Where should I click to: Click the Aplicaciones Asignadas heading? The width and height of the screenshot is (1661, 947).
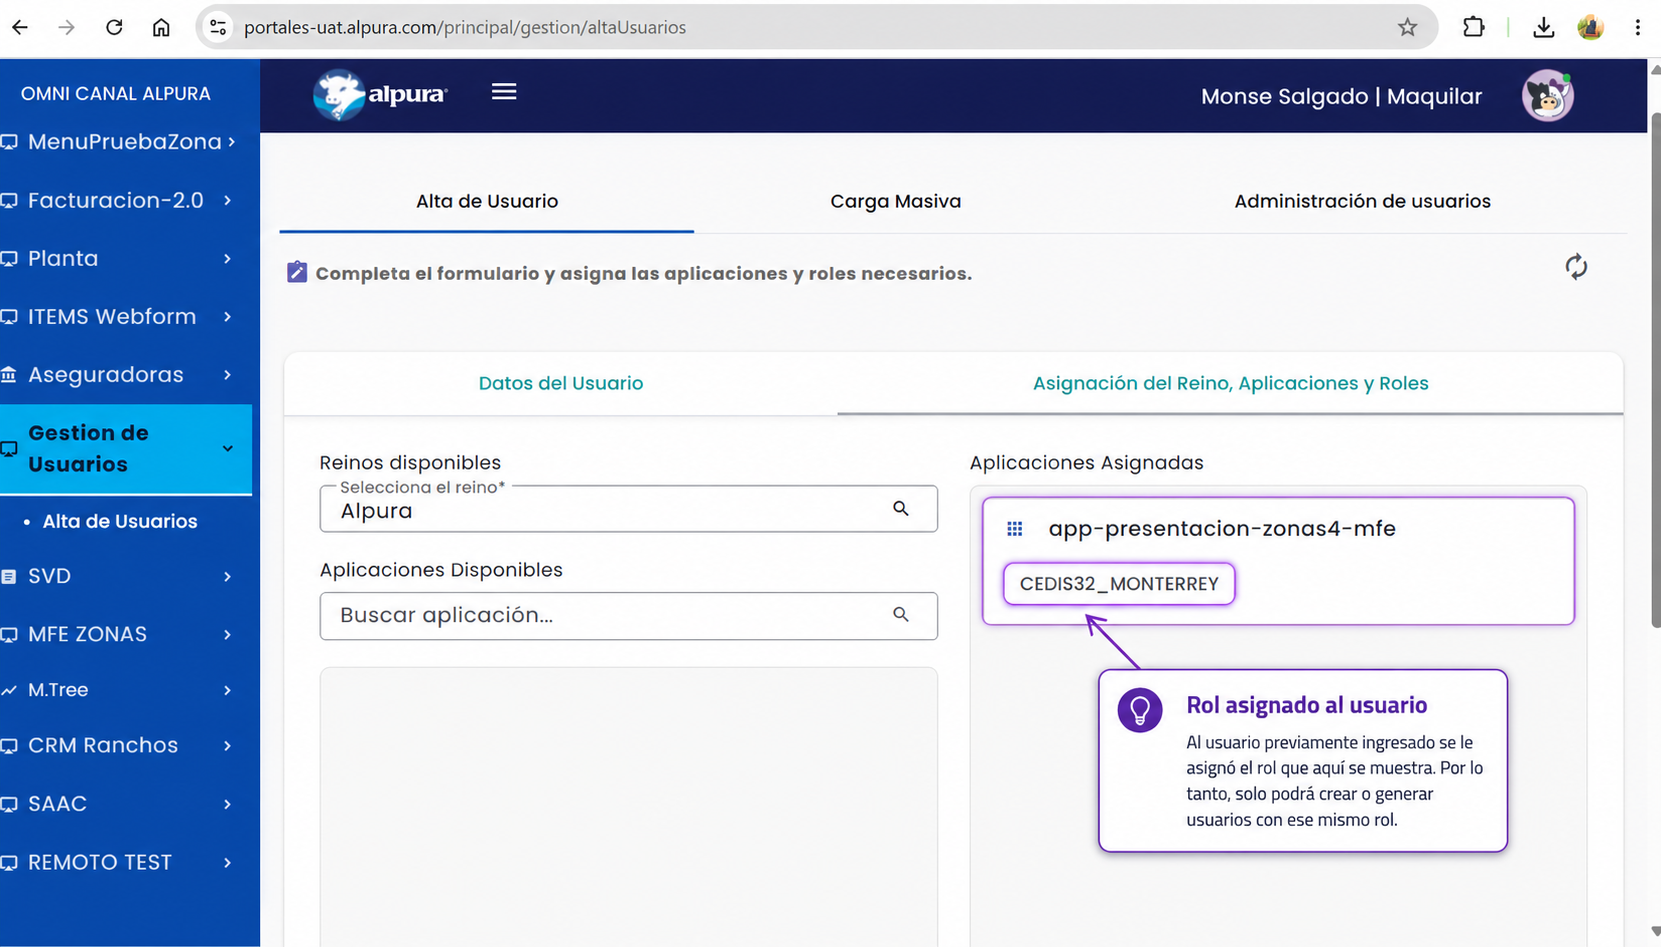(1087, 463)
